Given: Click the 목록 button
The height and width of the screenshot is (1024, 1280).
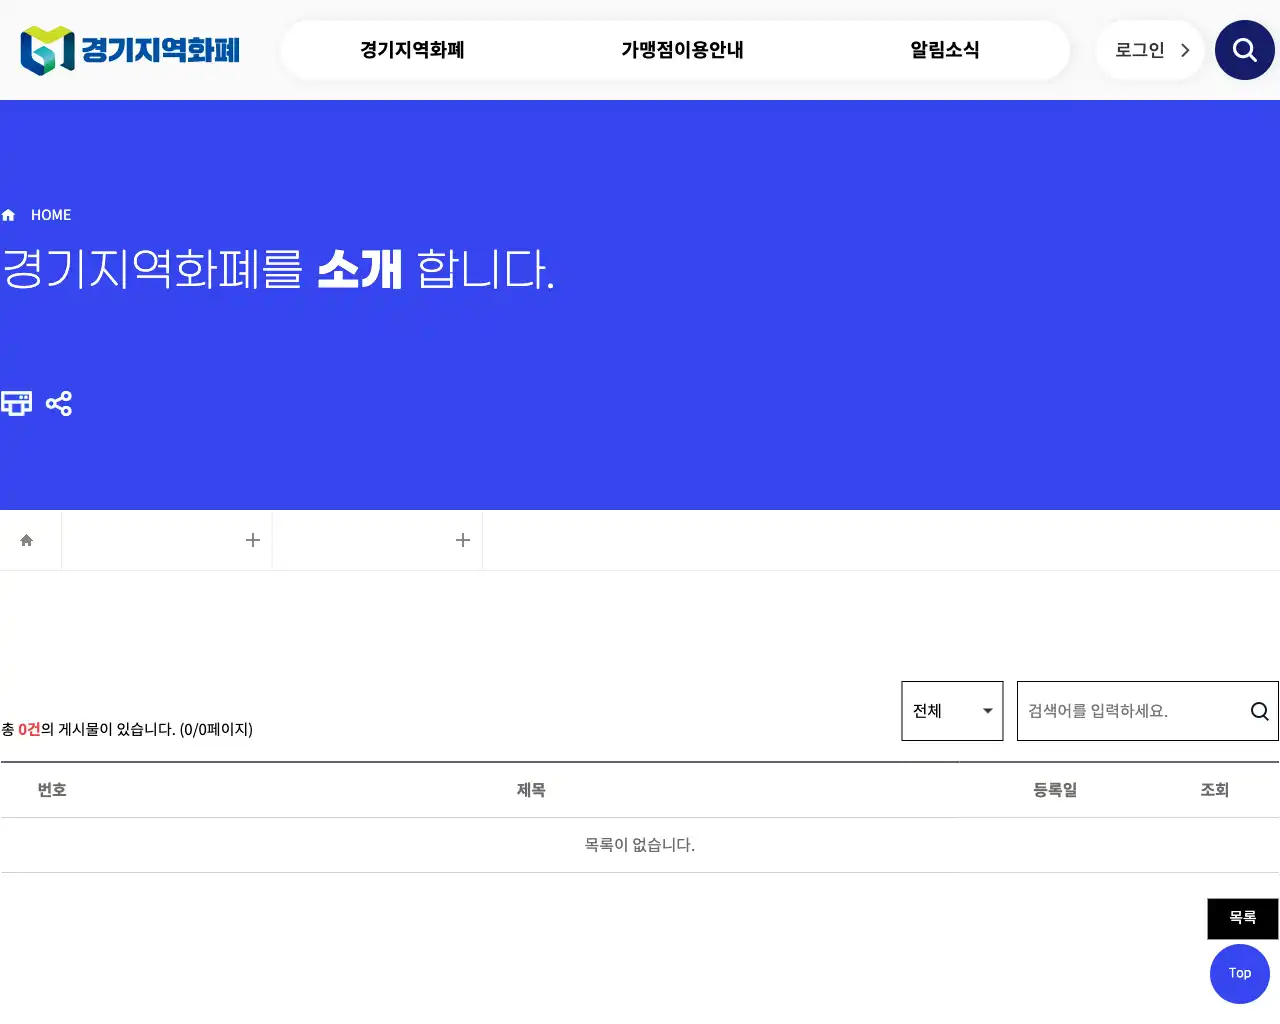Looking at the screenshot, I should pos(1242,918).
